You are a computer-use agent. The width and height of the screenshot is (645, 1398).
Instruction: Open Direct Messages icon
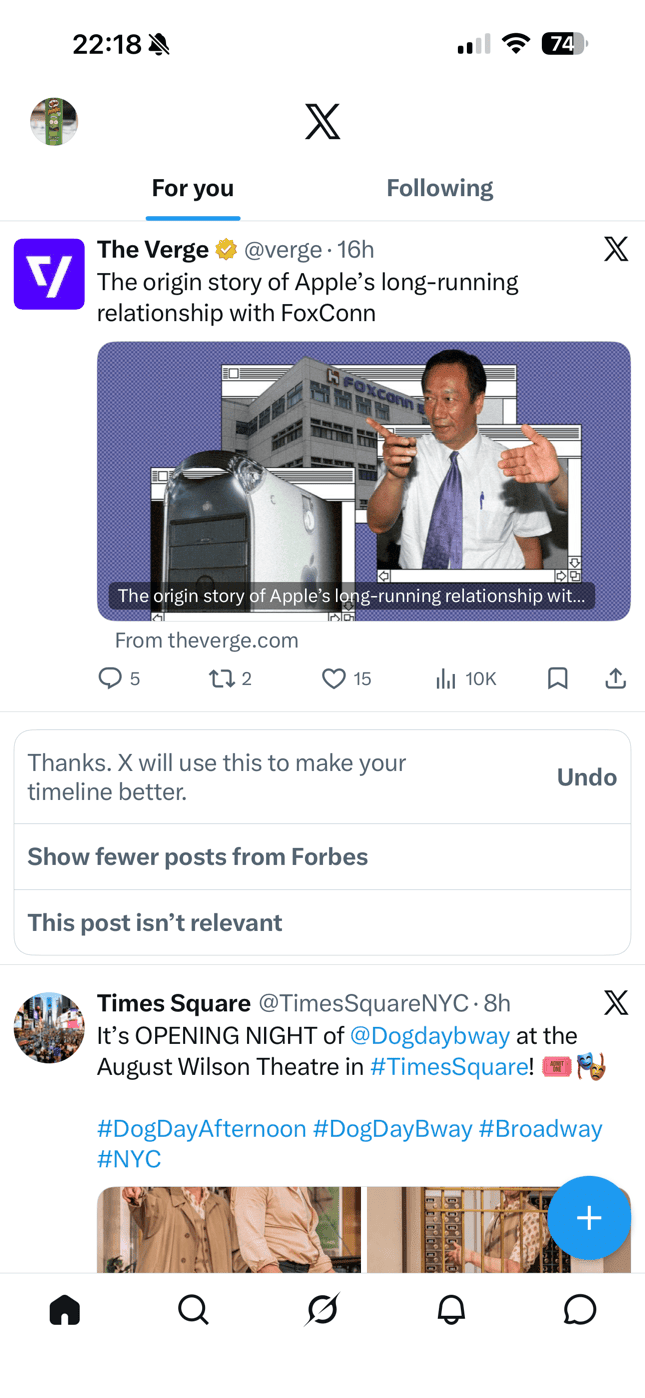pos(580,1310)
